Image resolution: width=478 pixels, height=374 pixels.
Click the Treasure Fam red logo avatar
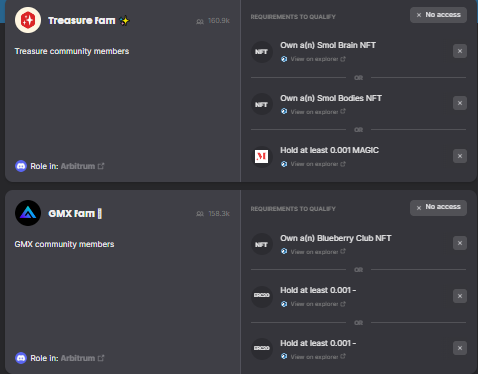28,20
